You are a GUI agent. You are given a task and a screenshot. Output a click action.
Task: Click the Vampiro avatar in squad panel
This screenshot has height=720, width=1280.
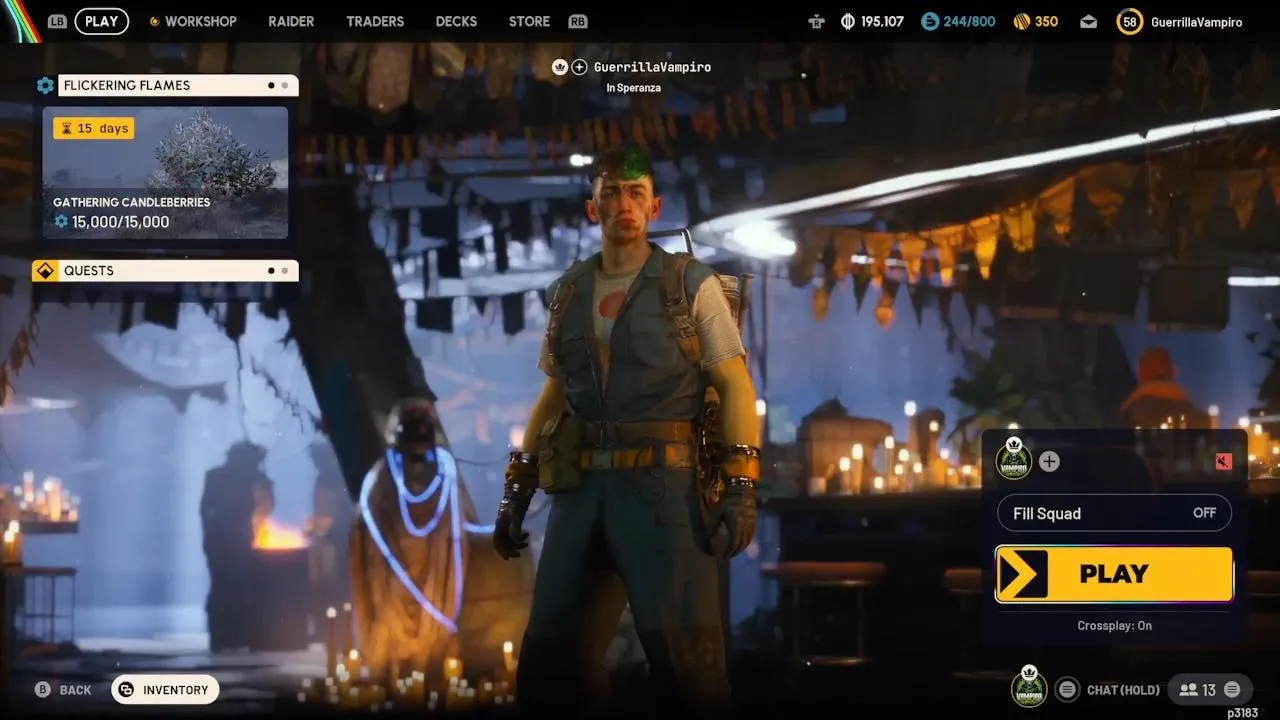tap(1014, 459)
